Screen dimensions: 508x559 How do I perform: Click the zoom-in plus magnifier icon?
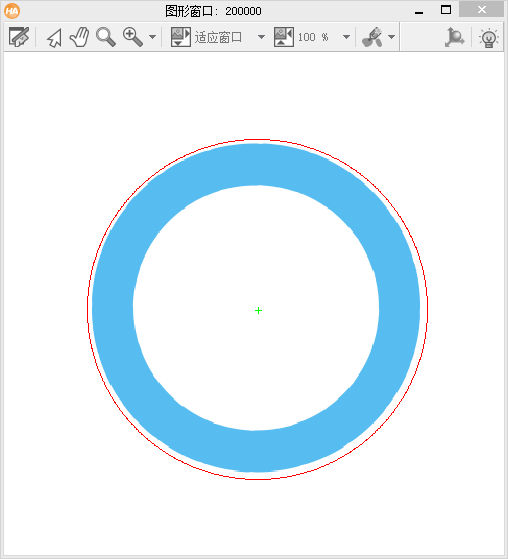click(x=133, y=37)
